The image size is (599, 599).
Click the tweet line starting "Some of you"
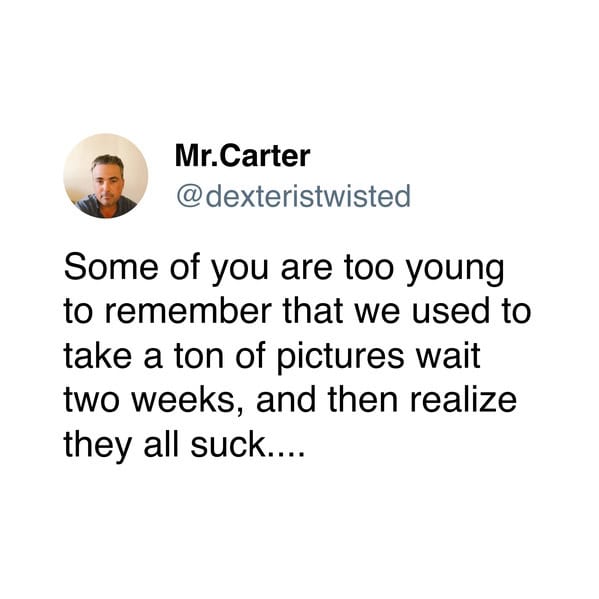(284, 269)
